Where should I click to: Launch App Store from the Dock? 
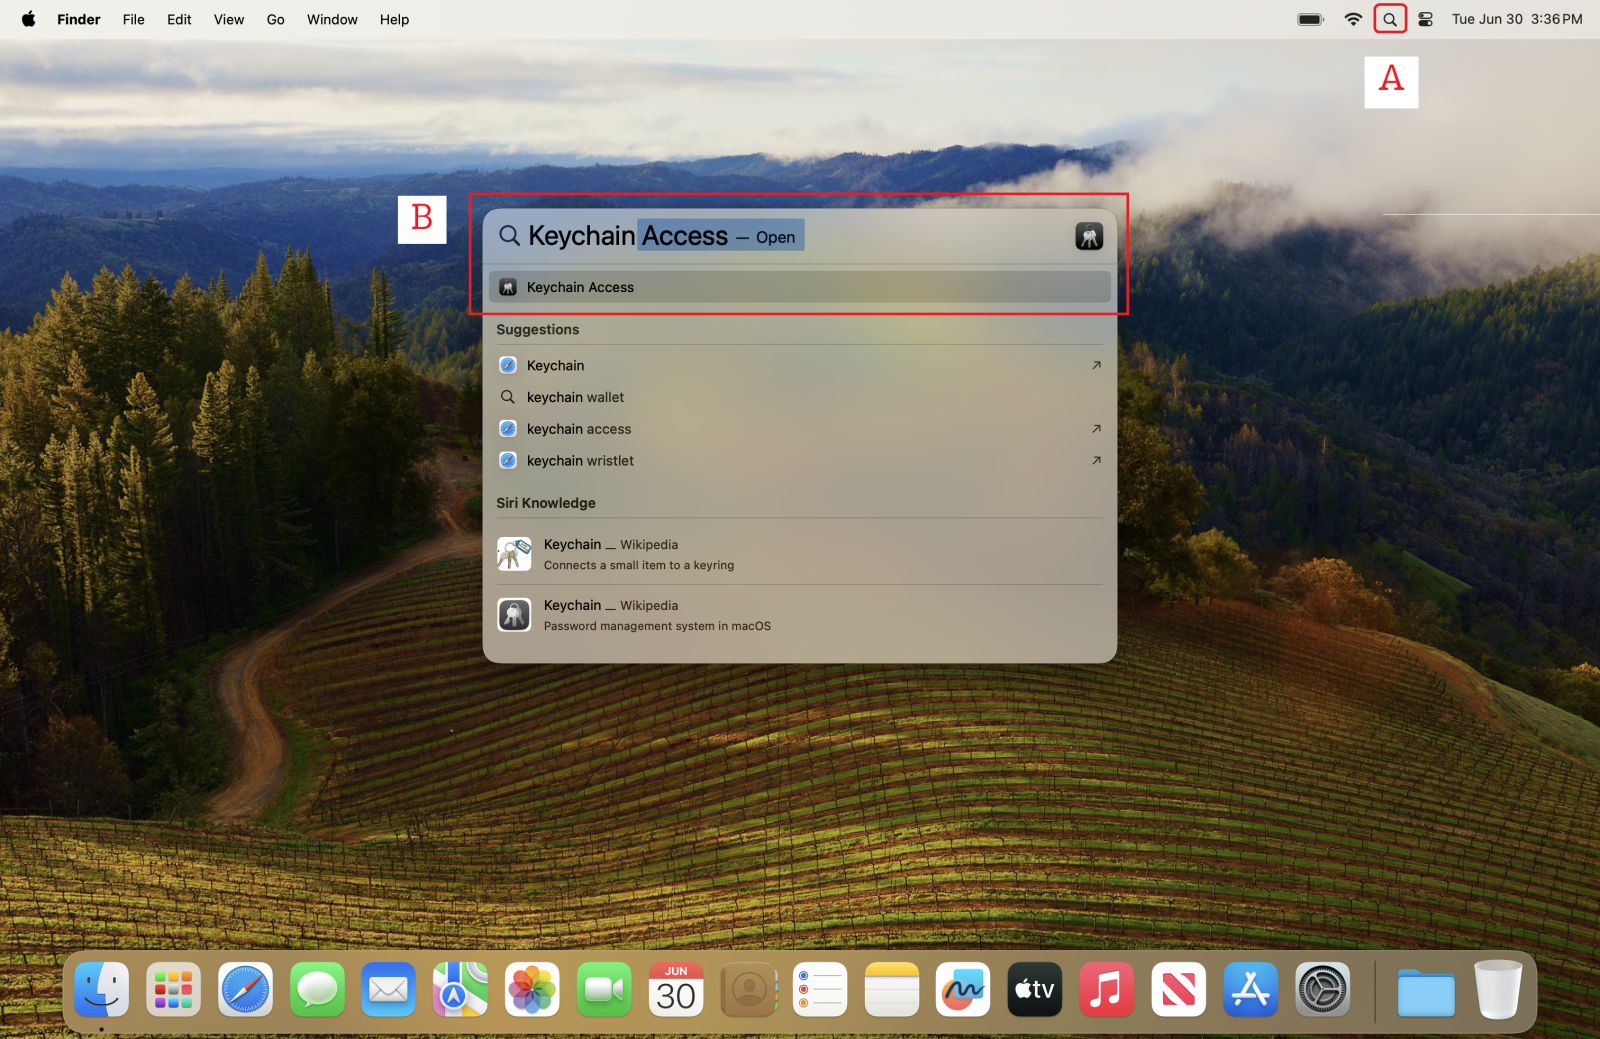click(x=1251, y=990)
